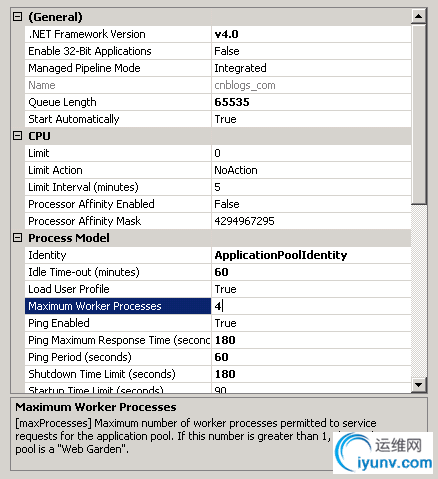Screen dimensions: 438x479
Task: Click the 65535 queue length value
Action: pyautogui.click(x=311, y=102)
